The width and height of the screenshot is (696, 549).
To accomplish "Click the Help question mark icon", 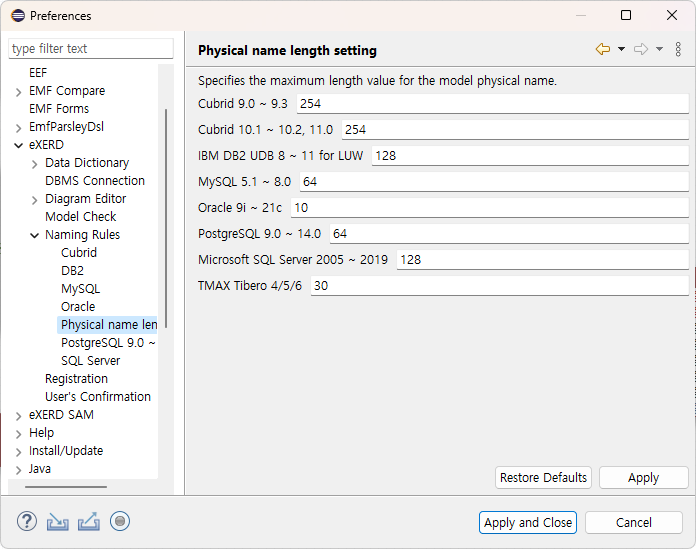I will (x=27, y=521).
